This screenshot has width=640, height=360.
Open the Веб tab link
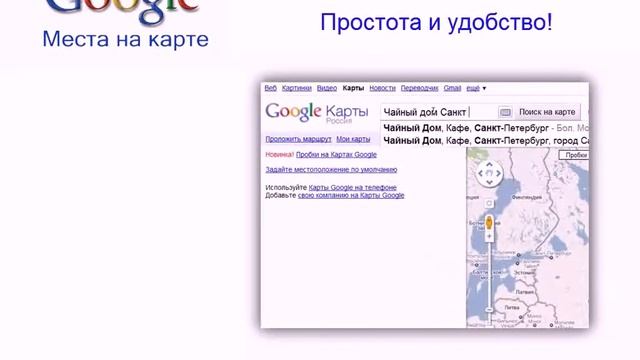[x=270, y=88]
